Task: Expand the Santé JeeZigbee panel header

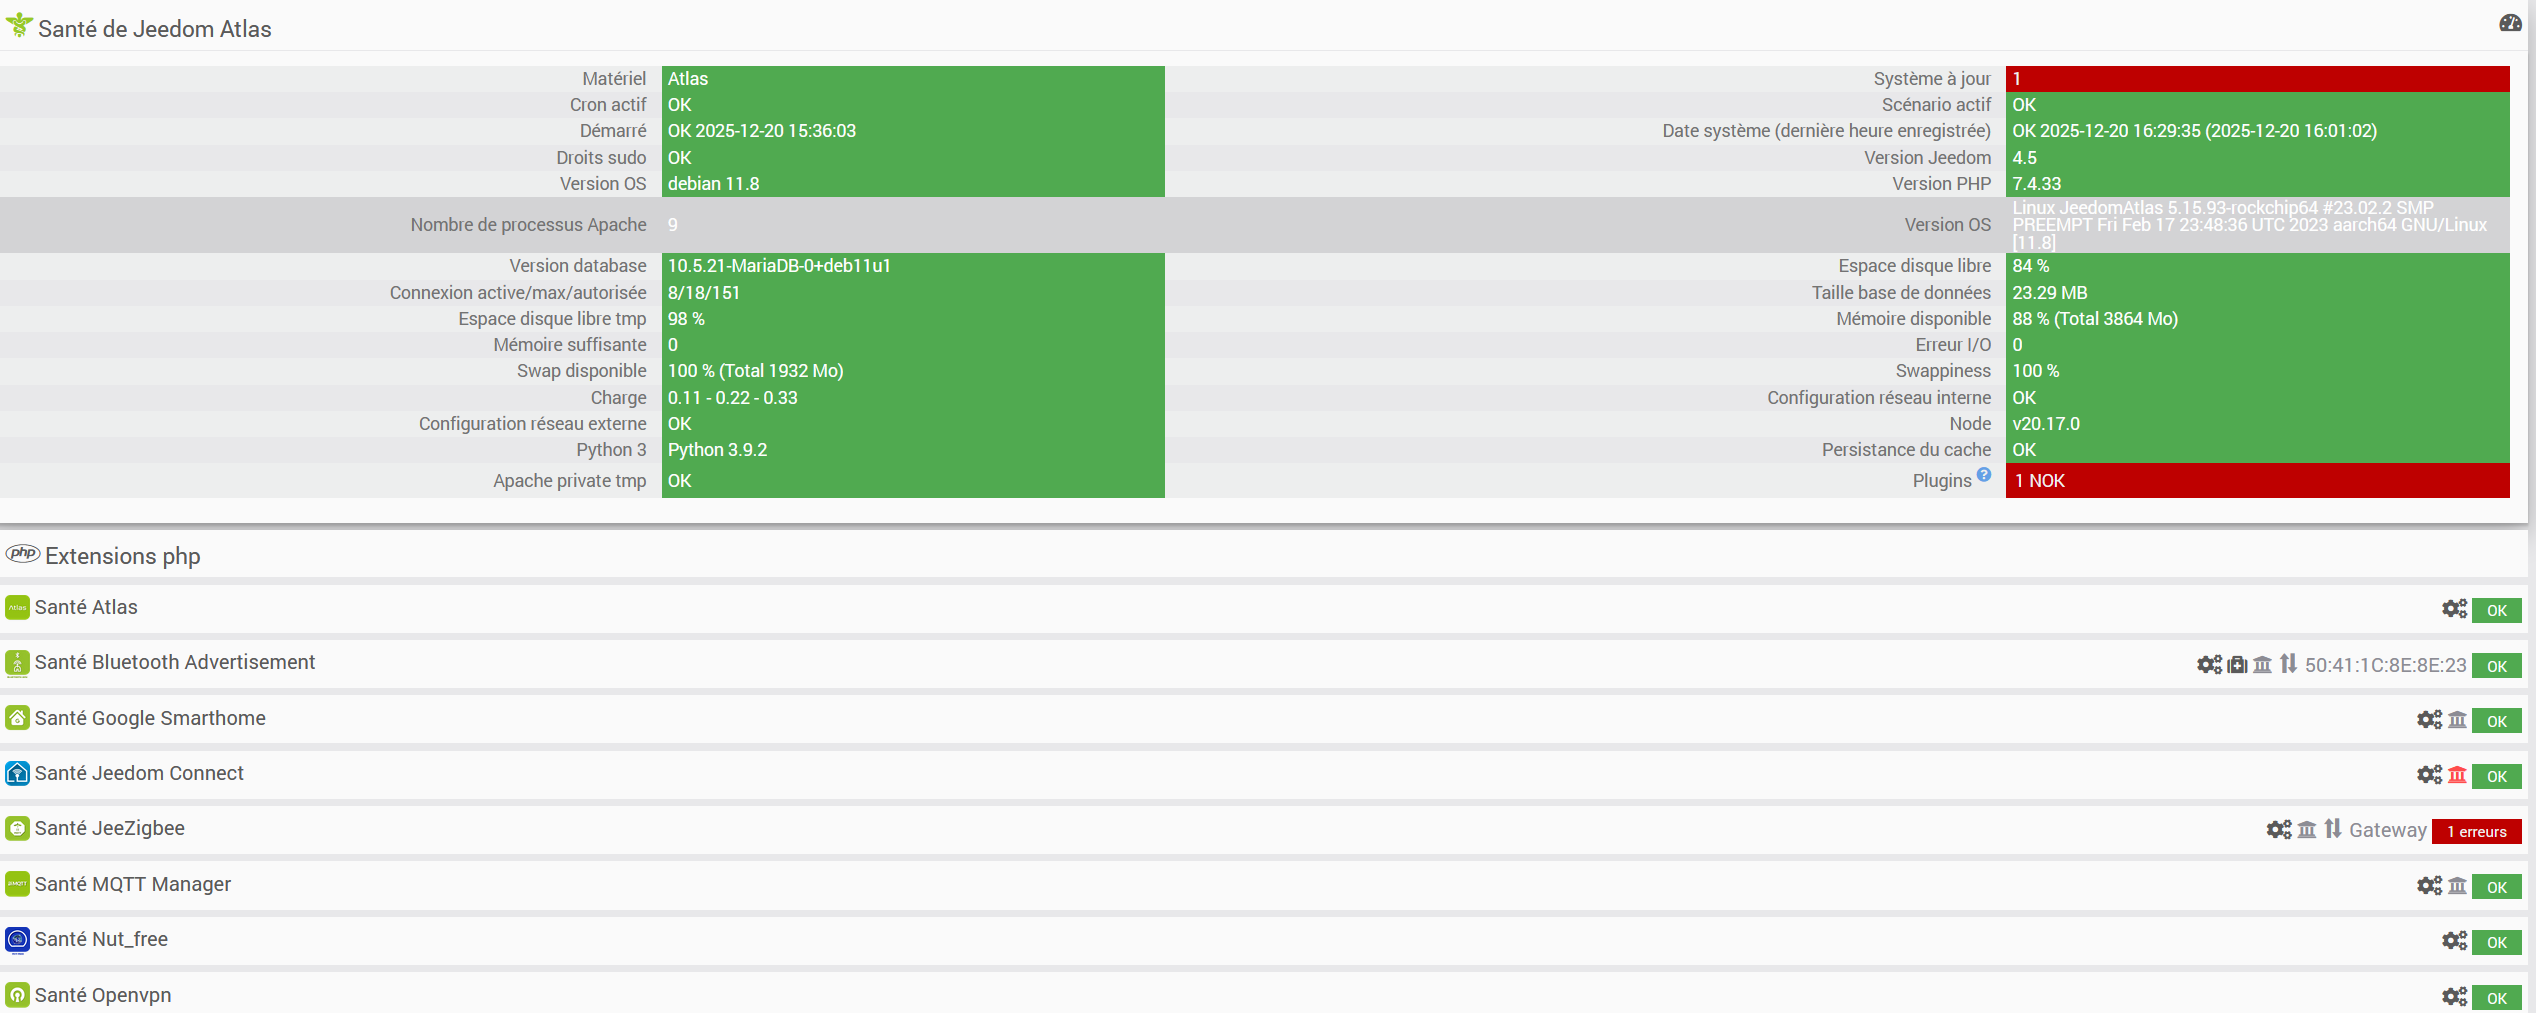Action: pos(109,828)
